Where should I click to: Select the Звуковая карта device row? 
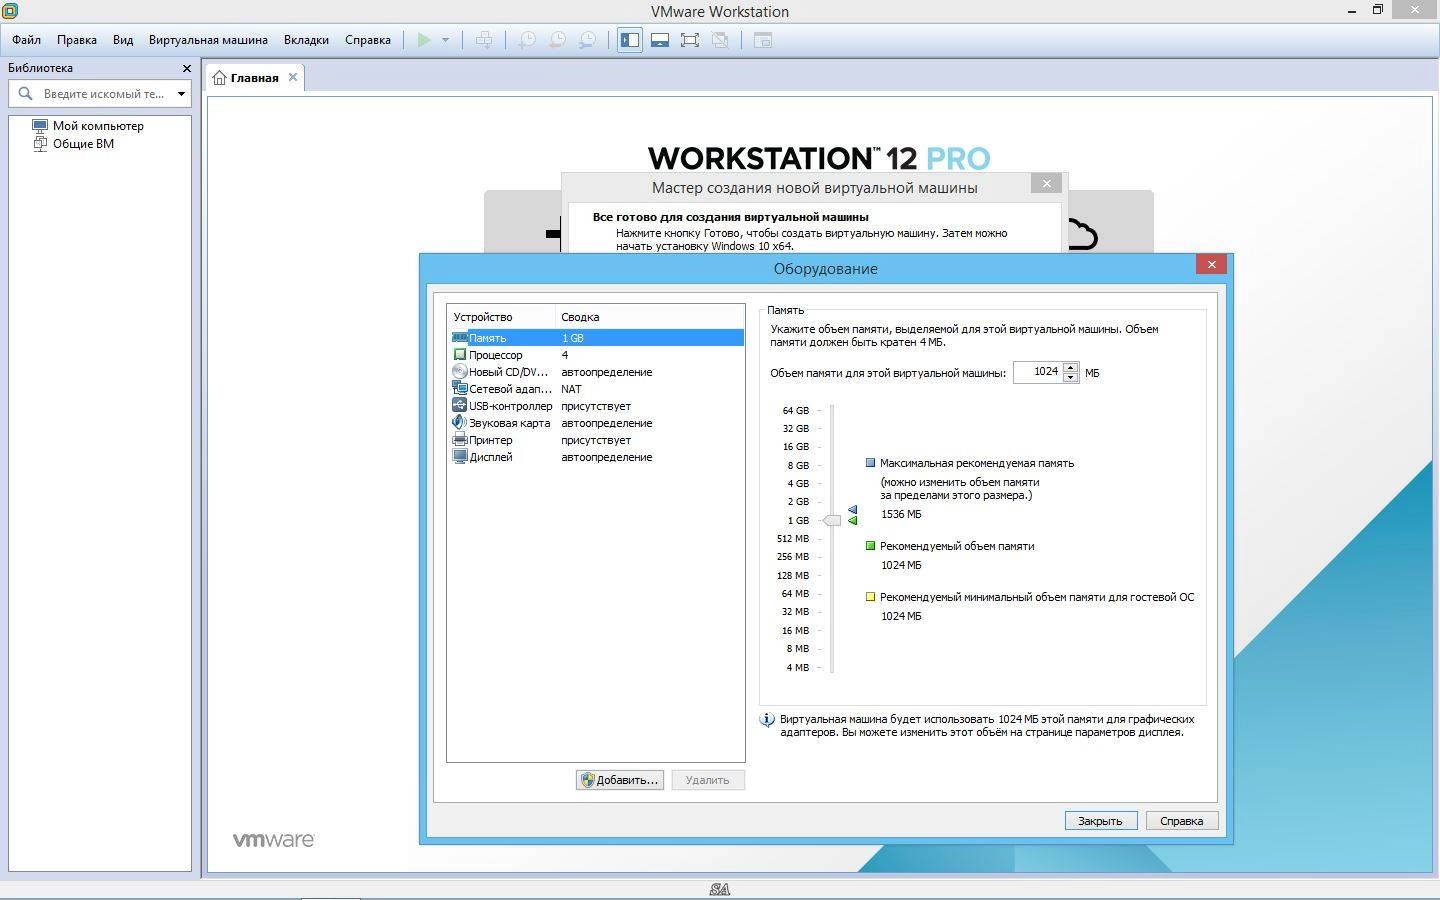tap(596, 423)
